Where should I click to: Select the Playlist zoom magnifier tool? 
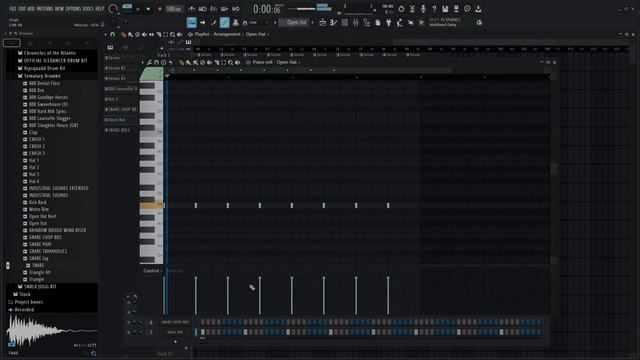click(173, 35)
